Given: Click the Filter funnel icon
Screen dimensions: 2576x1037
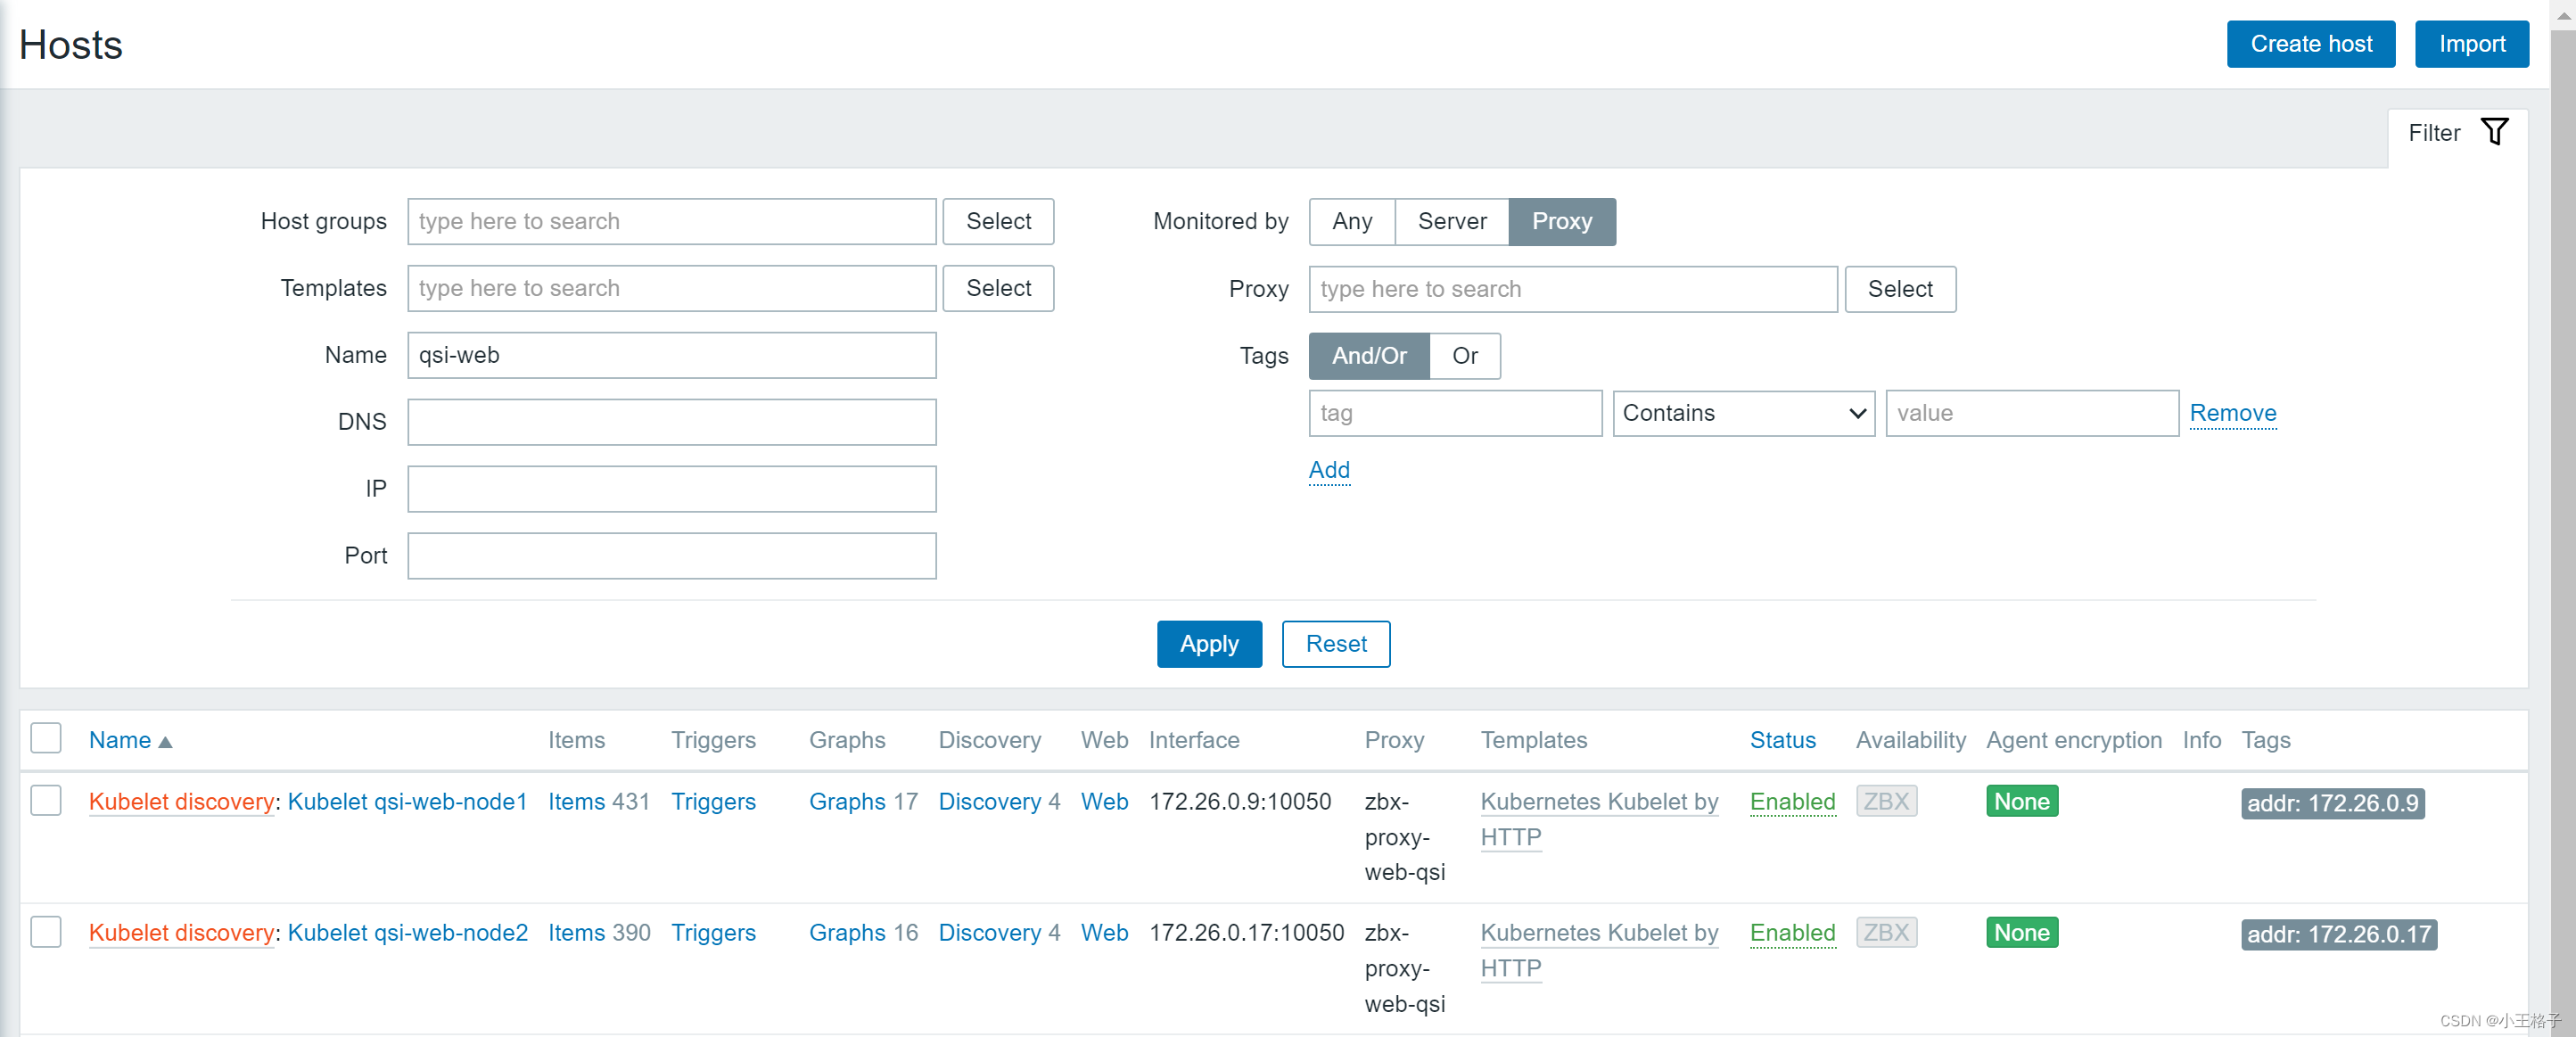Looking at the screenshot, I should tap(2494, 132).
